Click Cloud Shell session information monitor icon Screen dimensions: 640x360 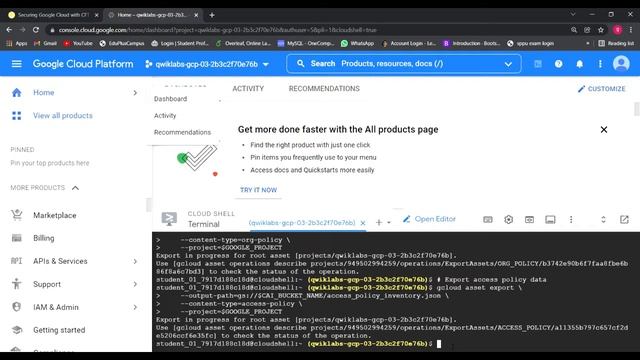[550, 220]
